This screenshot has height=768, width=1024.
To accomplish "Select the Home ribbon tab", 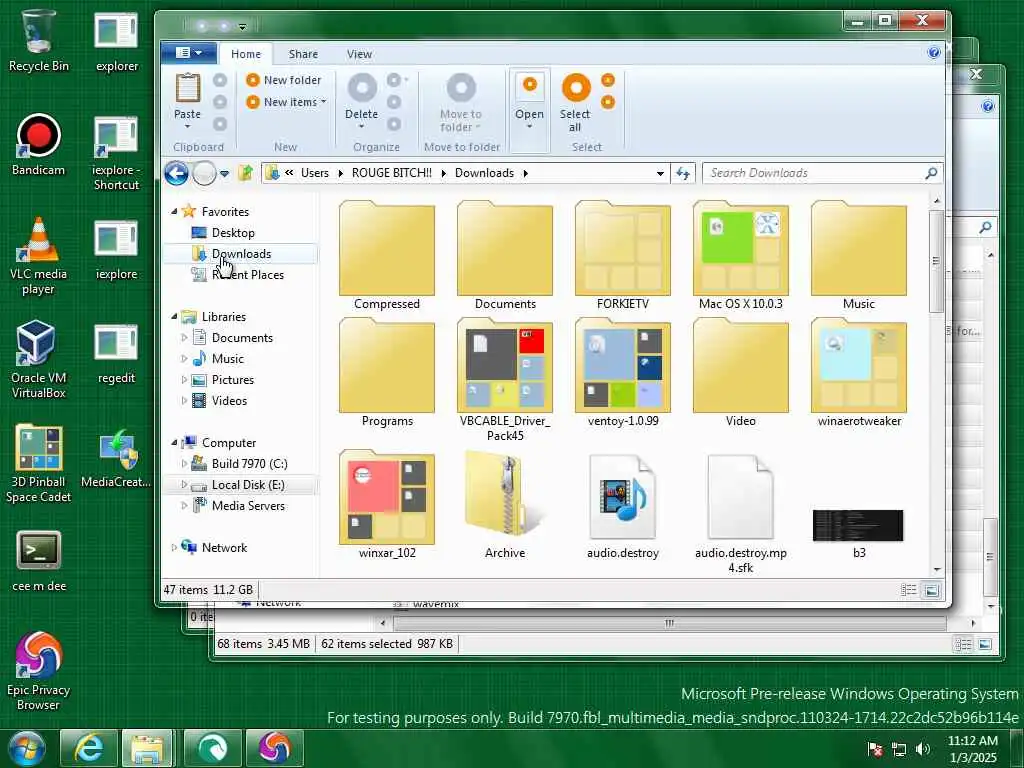I will (246, 54).
